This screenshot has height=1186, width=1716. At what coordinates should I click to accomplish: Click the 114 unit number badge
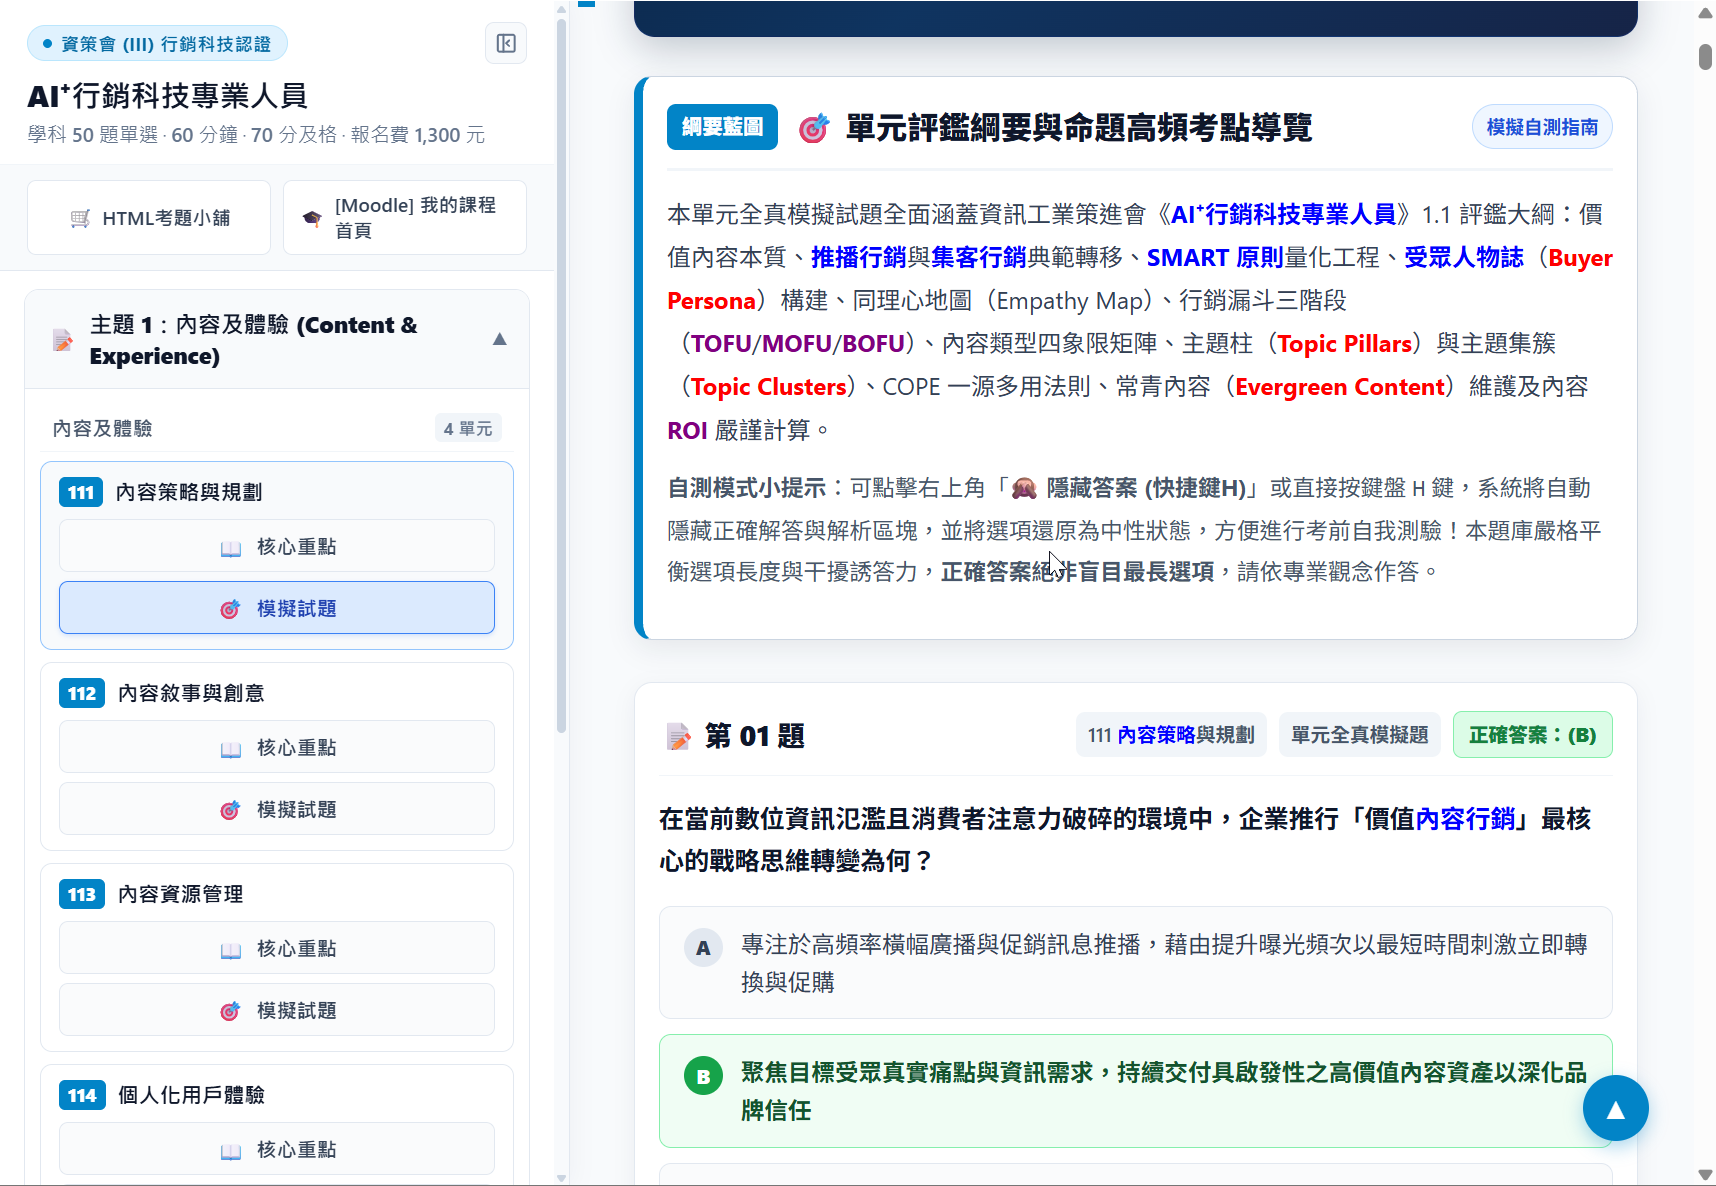[82, 1095]
